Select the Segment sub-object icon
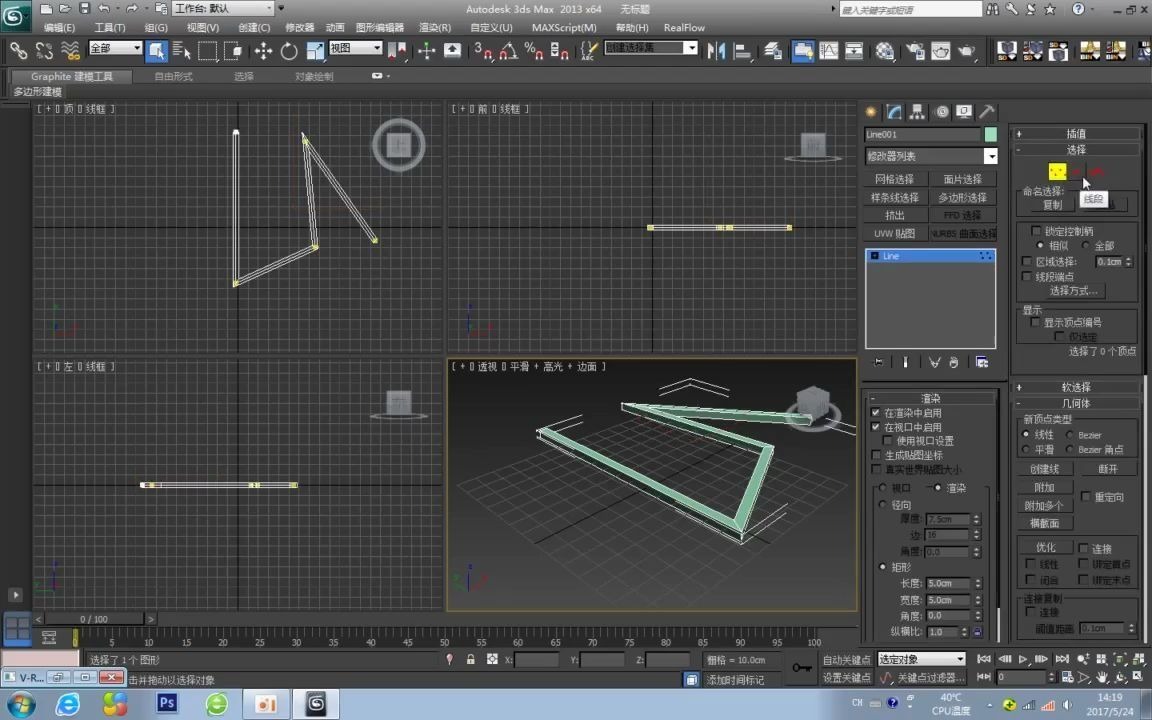This screenshot has height=720, width=1152. [x=1077, y=171]
